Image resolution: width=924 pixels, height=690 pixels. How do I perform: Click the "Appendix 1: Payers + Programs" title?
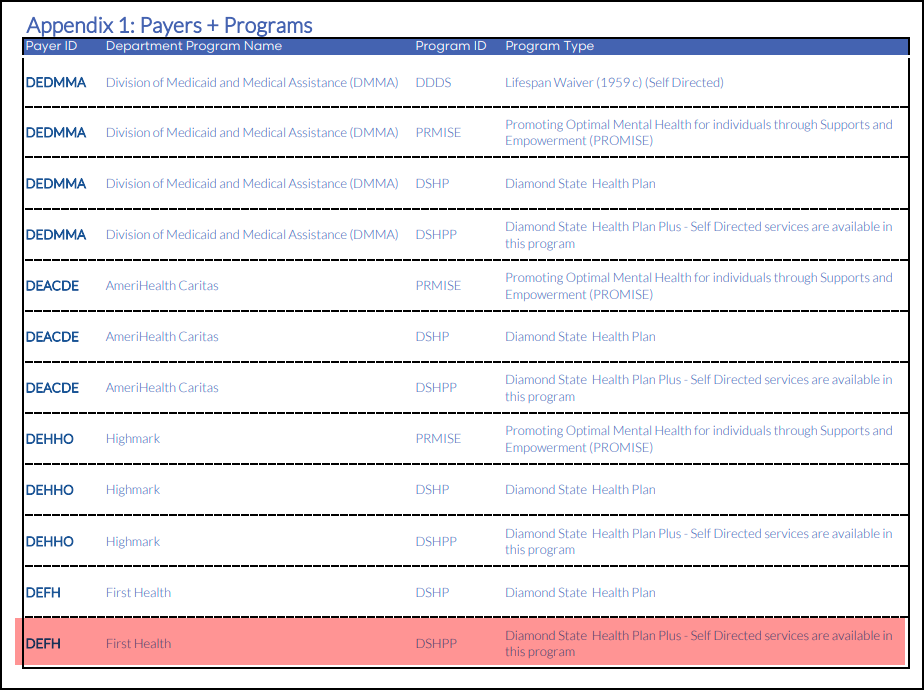tap(169, 25)
